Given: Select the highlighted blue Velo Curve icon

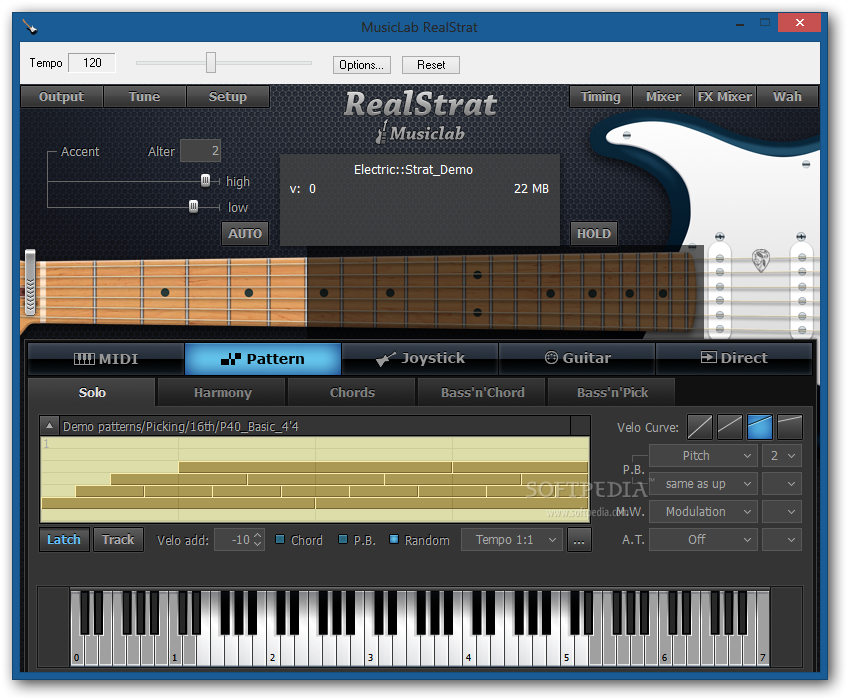Looking at the screenshot, I should click(759, 427).
